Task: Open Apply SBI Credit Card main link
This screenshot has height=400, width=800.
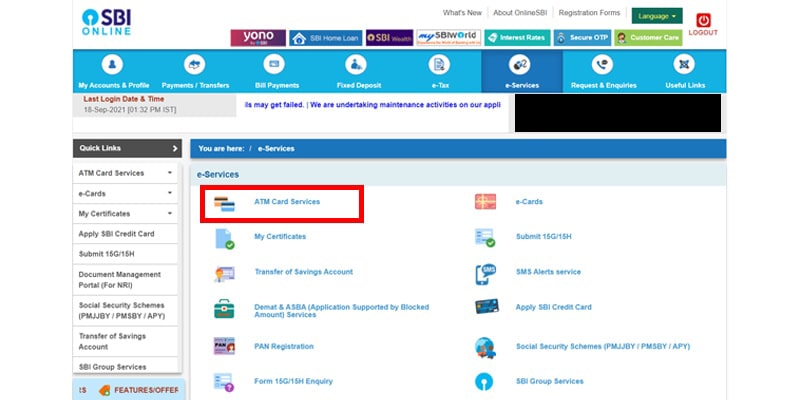Action: tap(554, 307)
